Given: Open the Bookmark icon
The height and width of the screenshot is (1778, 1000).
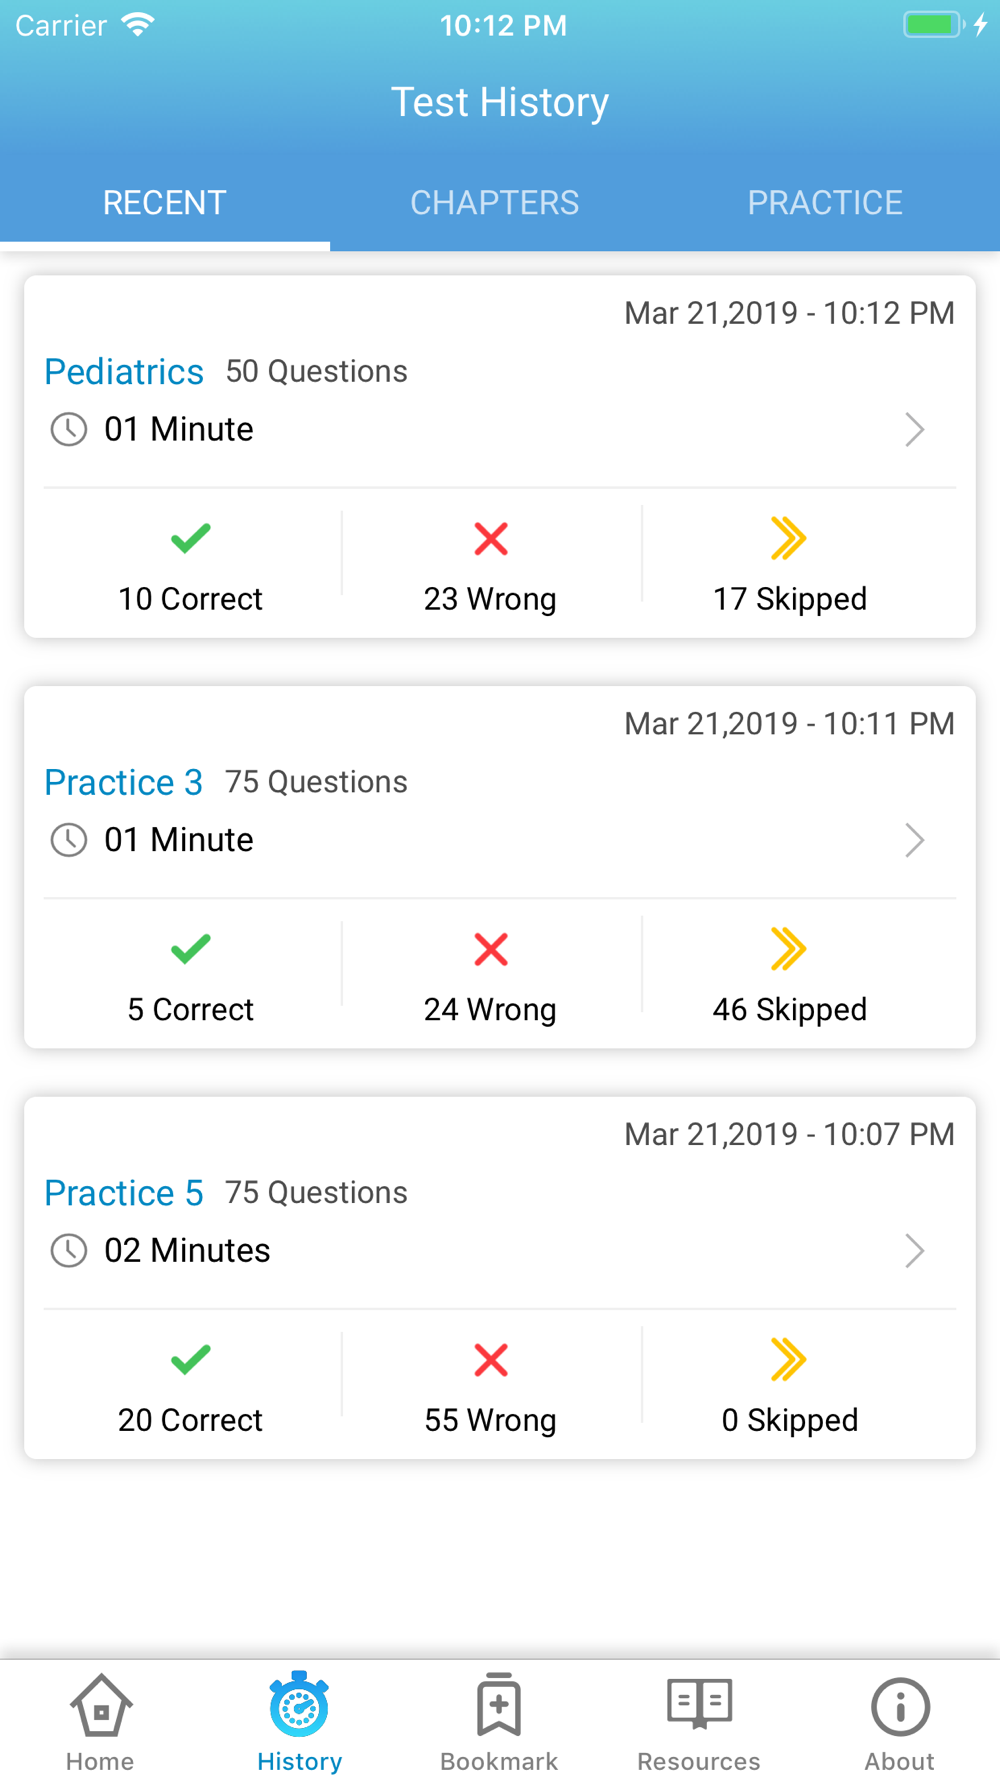Looking at the screenshot, I should click(x=499, y=1704).
